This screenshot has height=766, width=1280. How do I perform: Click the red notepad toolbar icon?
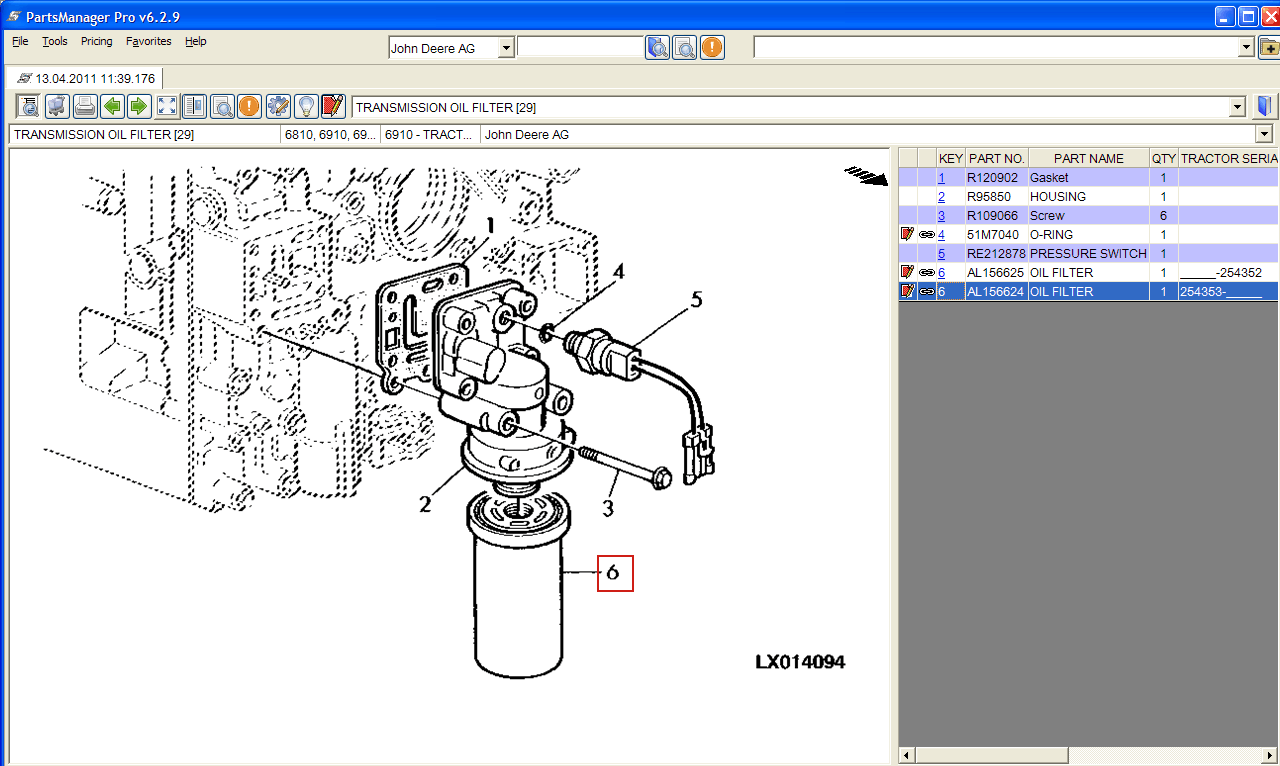tap(333, 107)
